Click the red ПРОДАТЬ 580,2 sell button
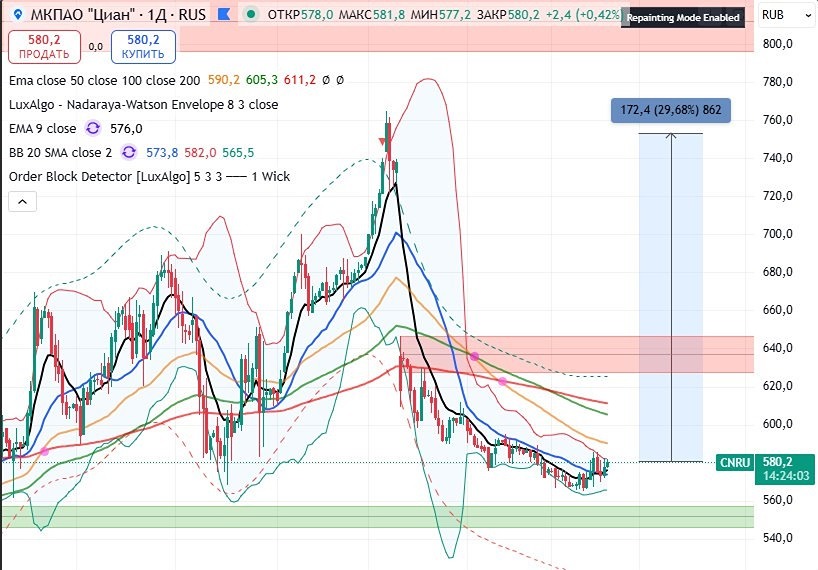 tap(44, 47)
